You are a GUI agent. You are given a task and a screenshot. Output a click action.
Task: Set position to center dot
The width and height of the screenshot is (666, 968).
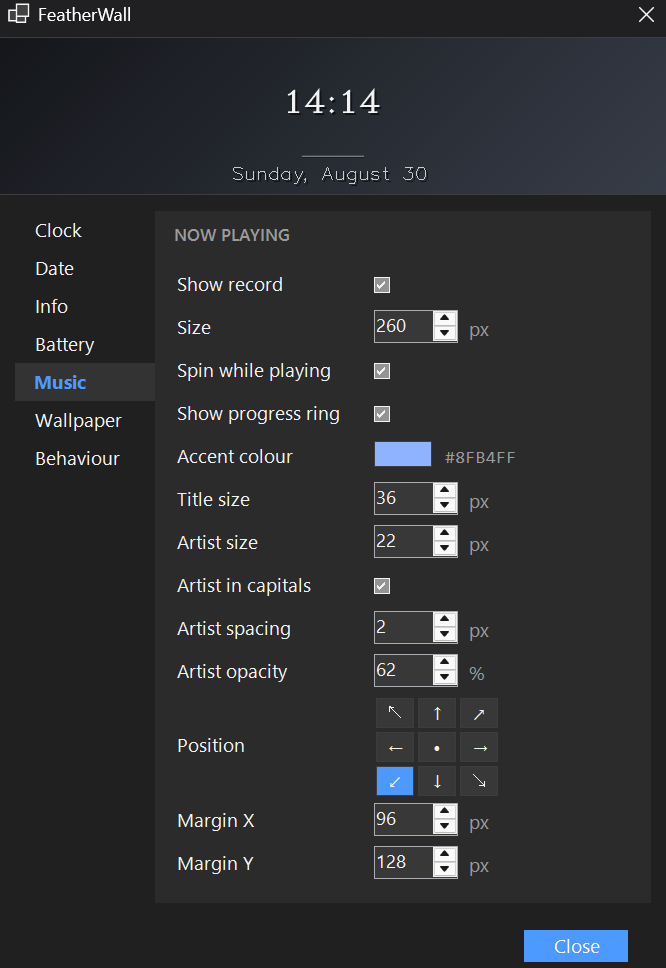437,748
